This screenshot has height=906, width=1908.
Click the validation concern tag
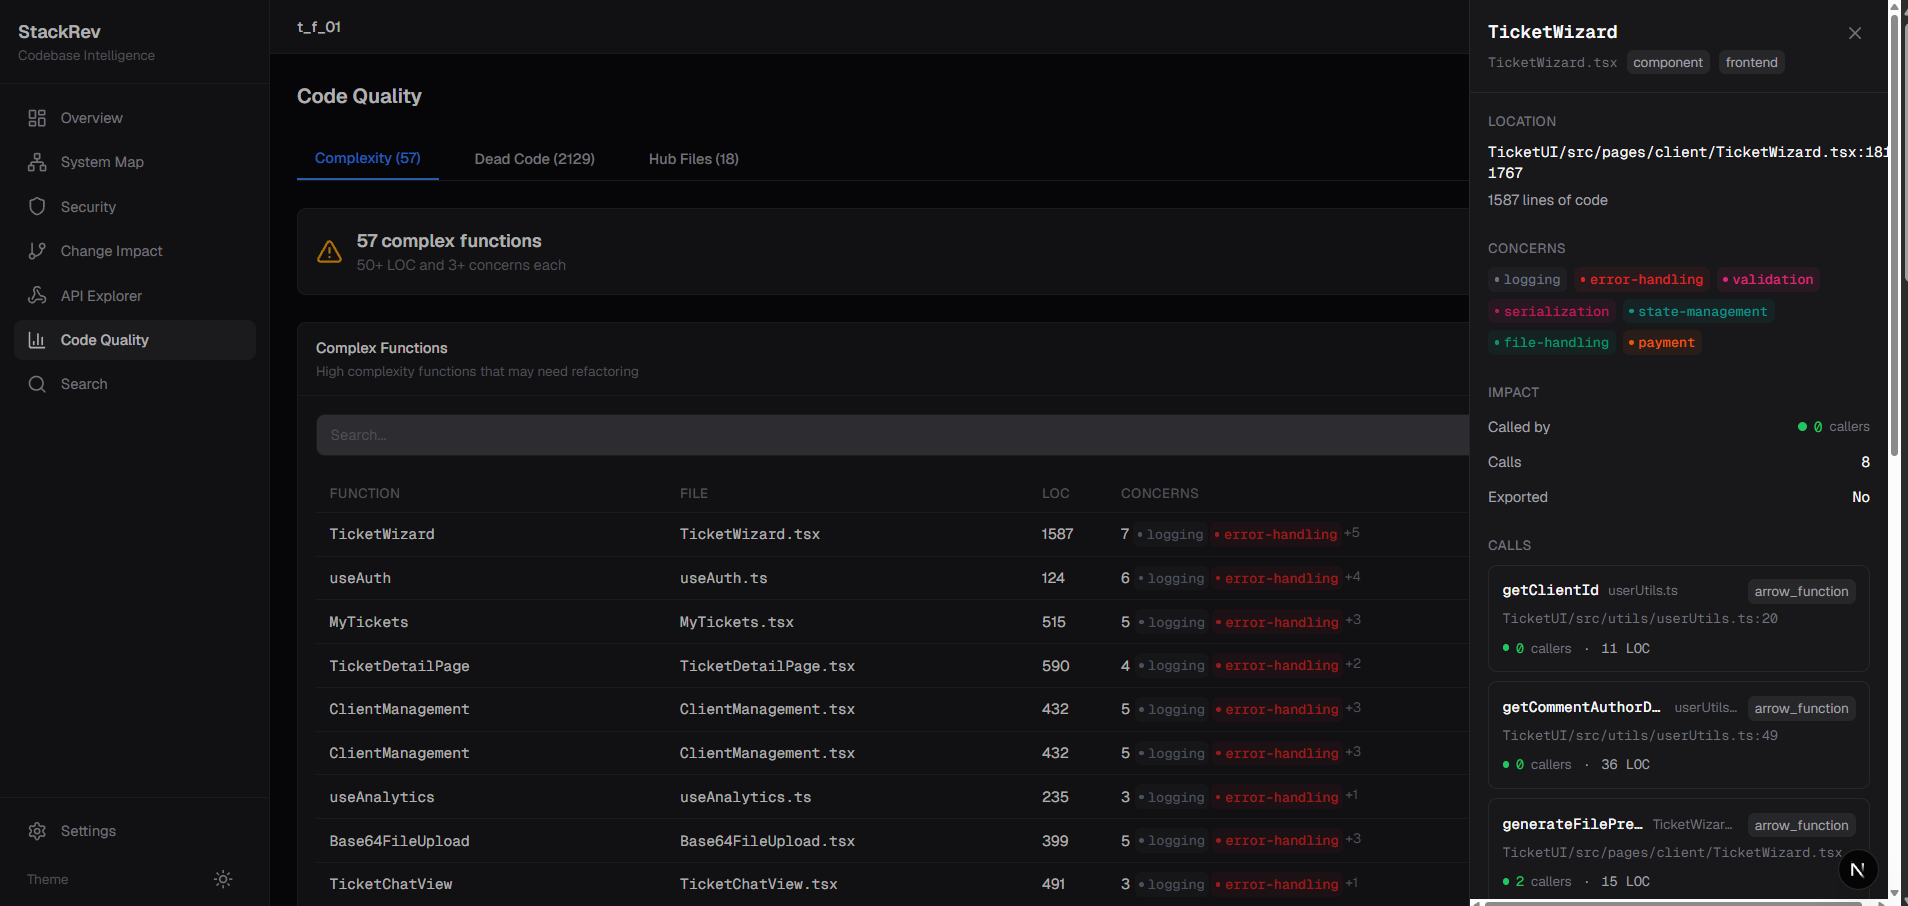[x=1768, y=280]
